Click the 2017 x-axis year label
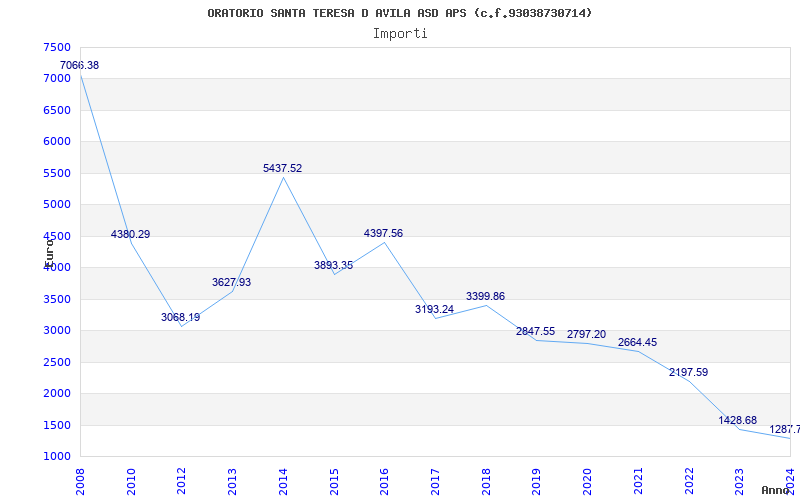Viewport: 800px width, 500px height. 435,481
